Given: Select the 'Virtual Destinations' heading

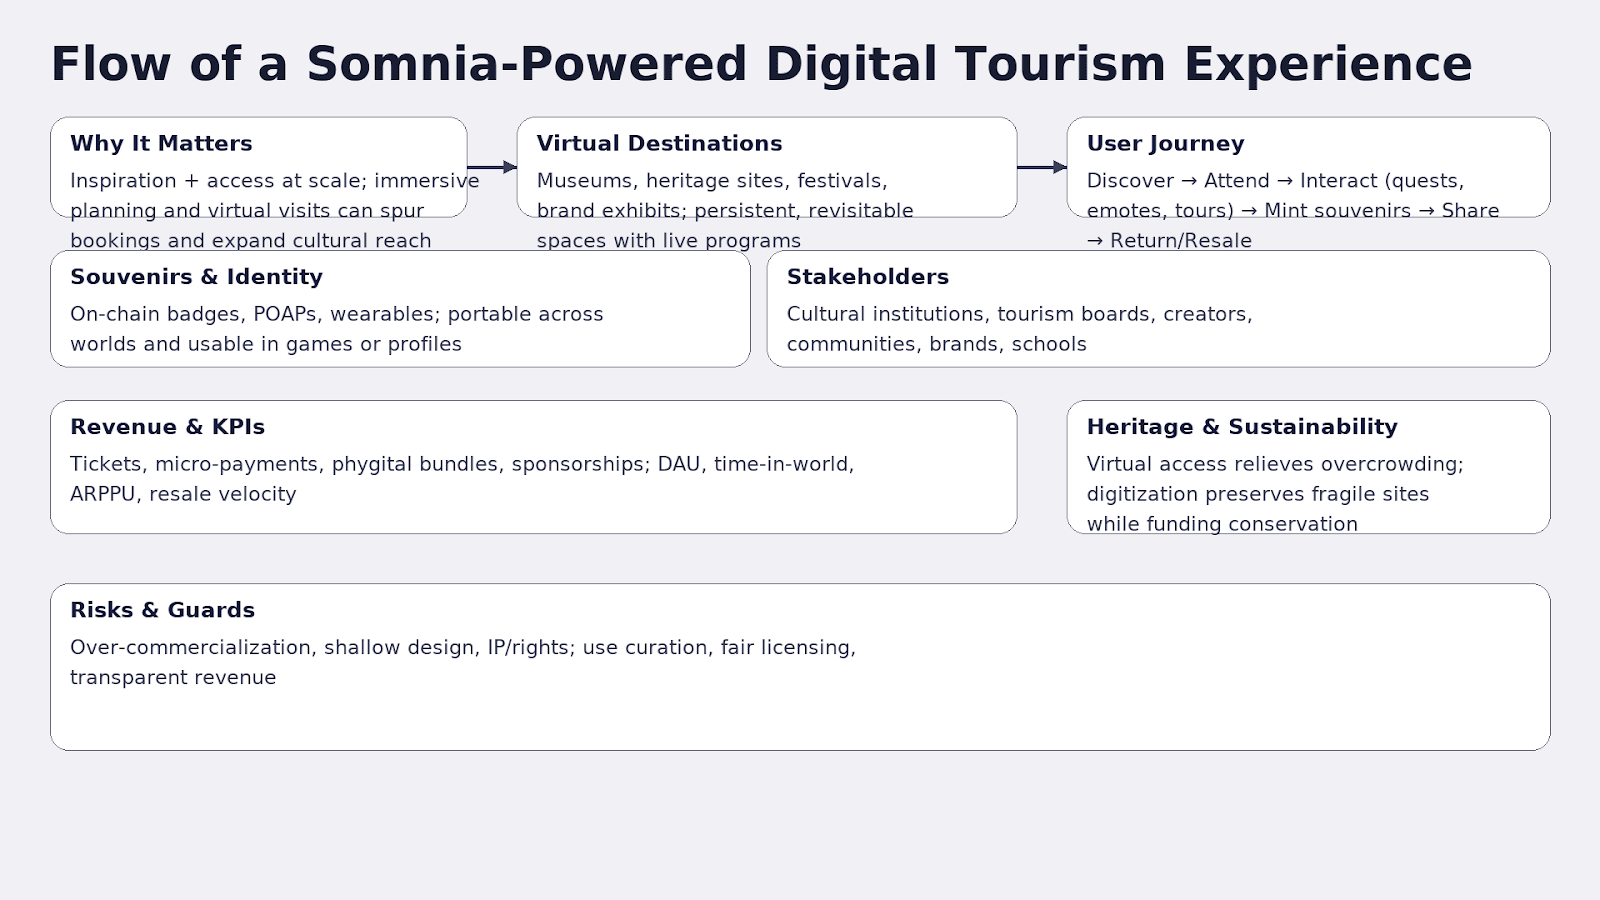Looking at the screenshot, I should click(x=659, y=143).
